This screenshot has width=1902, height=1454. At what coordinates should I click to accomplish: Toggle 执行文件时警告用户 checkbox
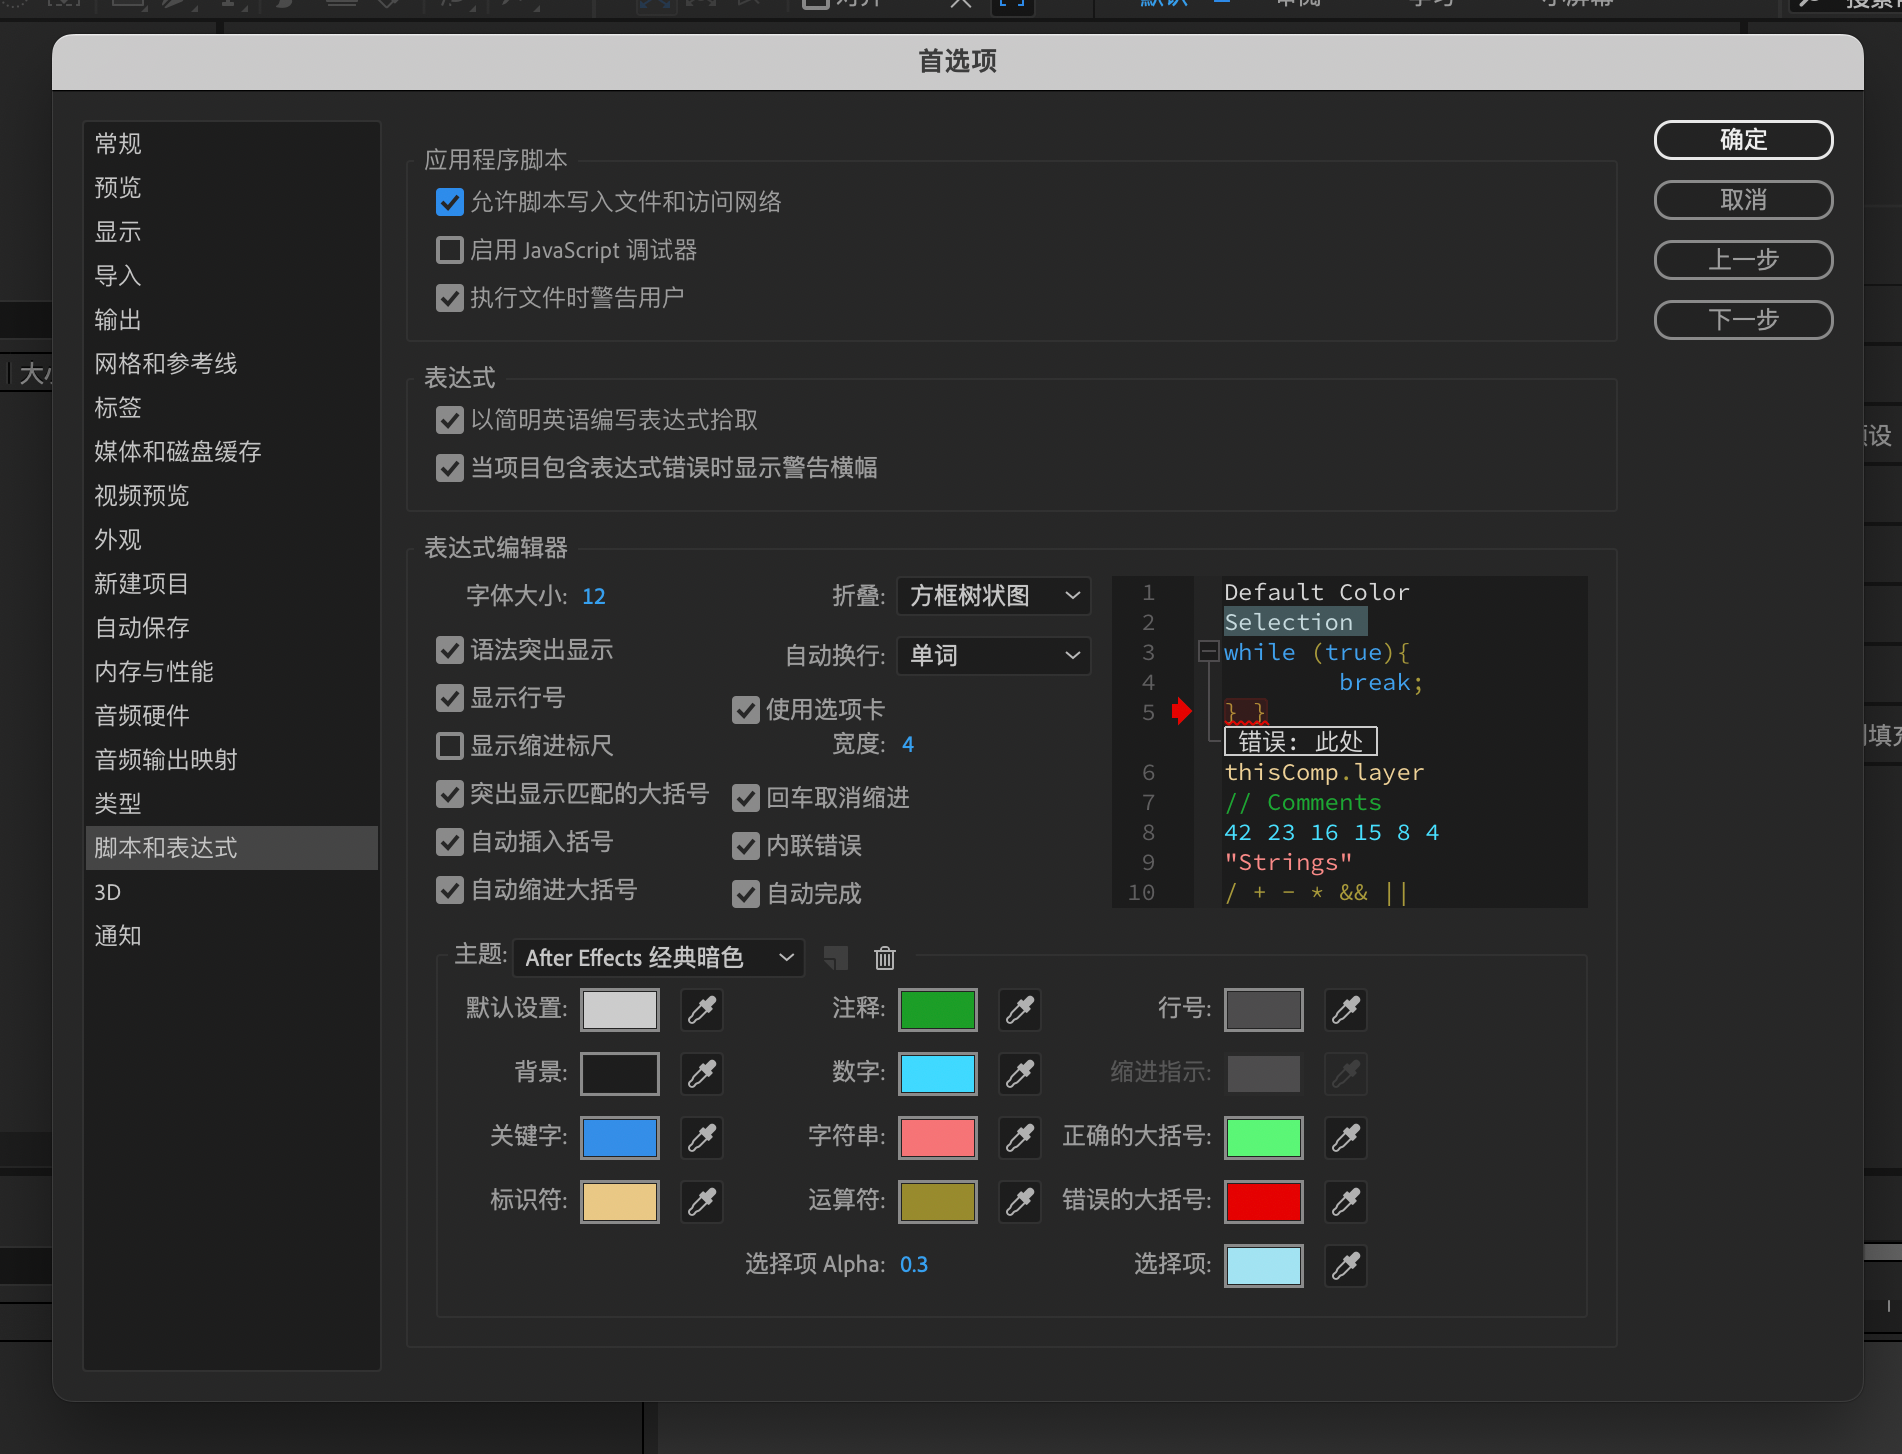(x=450, y=298)
